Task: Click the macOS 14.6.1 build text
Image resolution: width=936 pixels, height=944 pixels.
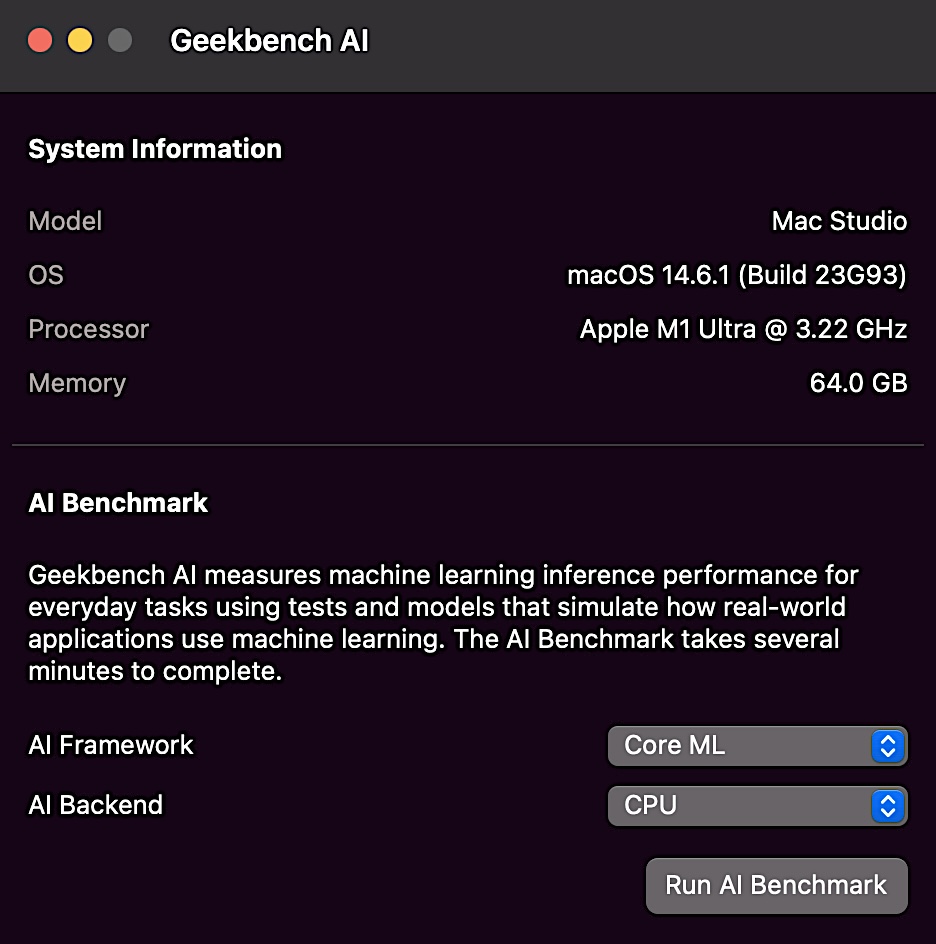Action: [737, 275]
